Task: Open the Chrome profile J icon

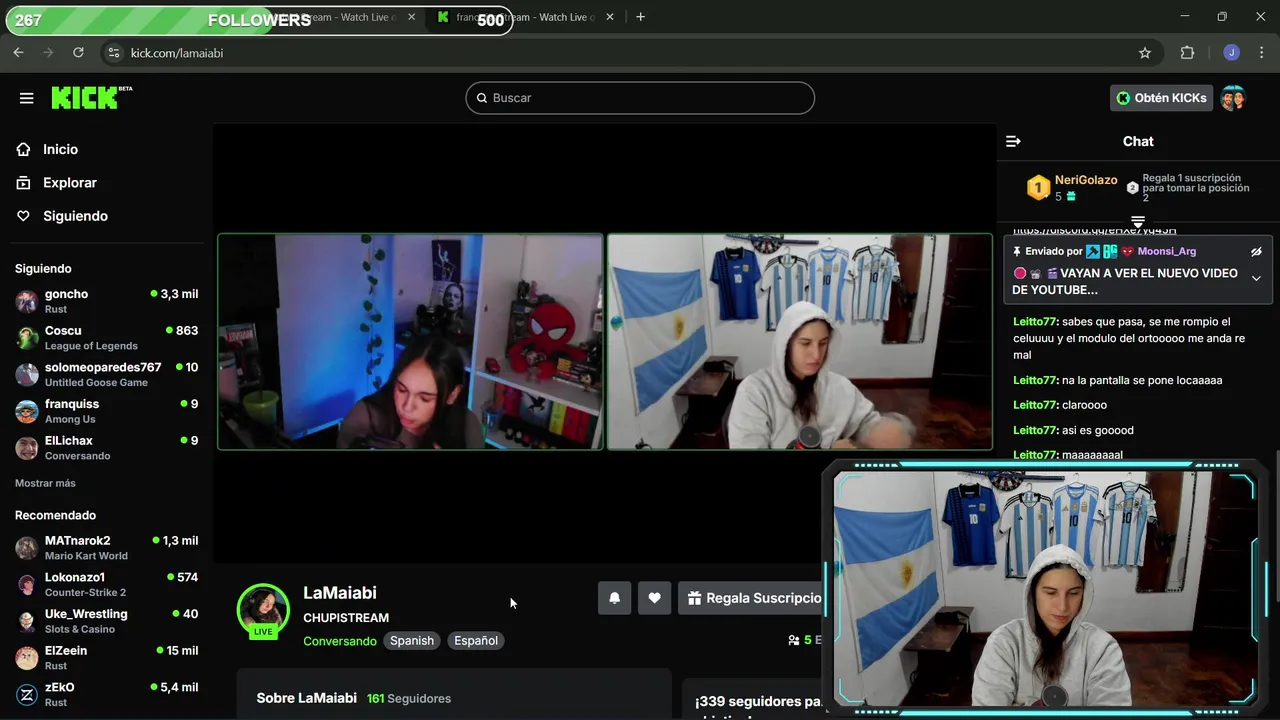Action: 1231,53
